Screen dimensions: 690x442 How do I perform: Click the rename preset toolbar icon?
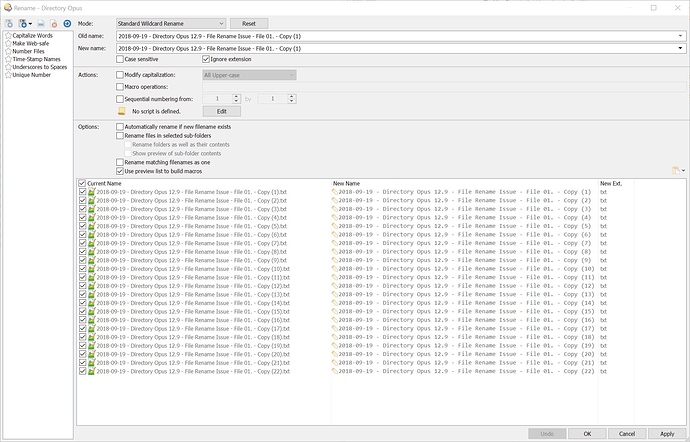tap(41, 24)
